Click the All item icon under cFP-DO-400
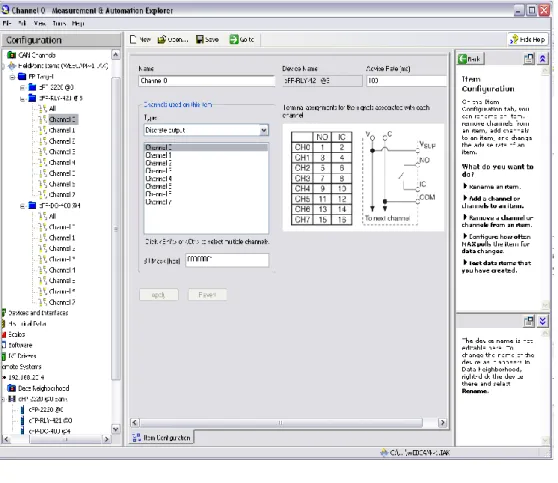The image size is (558, 483). 43,216
